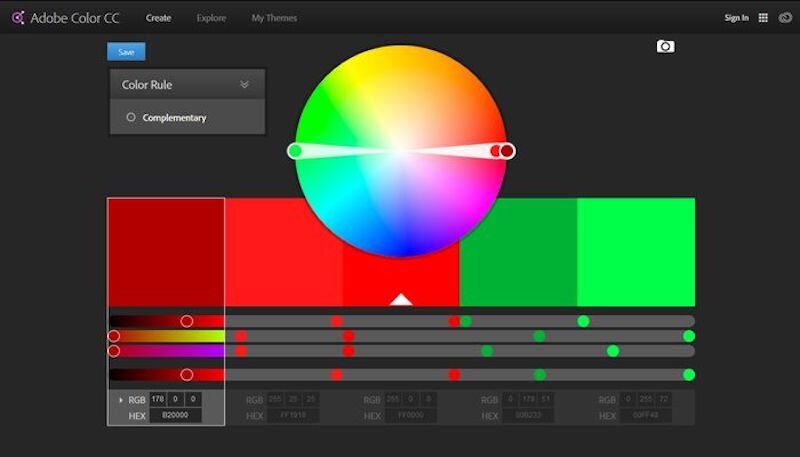The height and width of the screenshot is (457, 800).
Task: Select the second red FF1919 swatch
Action: (x=284, y=252)
